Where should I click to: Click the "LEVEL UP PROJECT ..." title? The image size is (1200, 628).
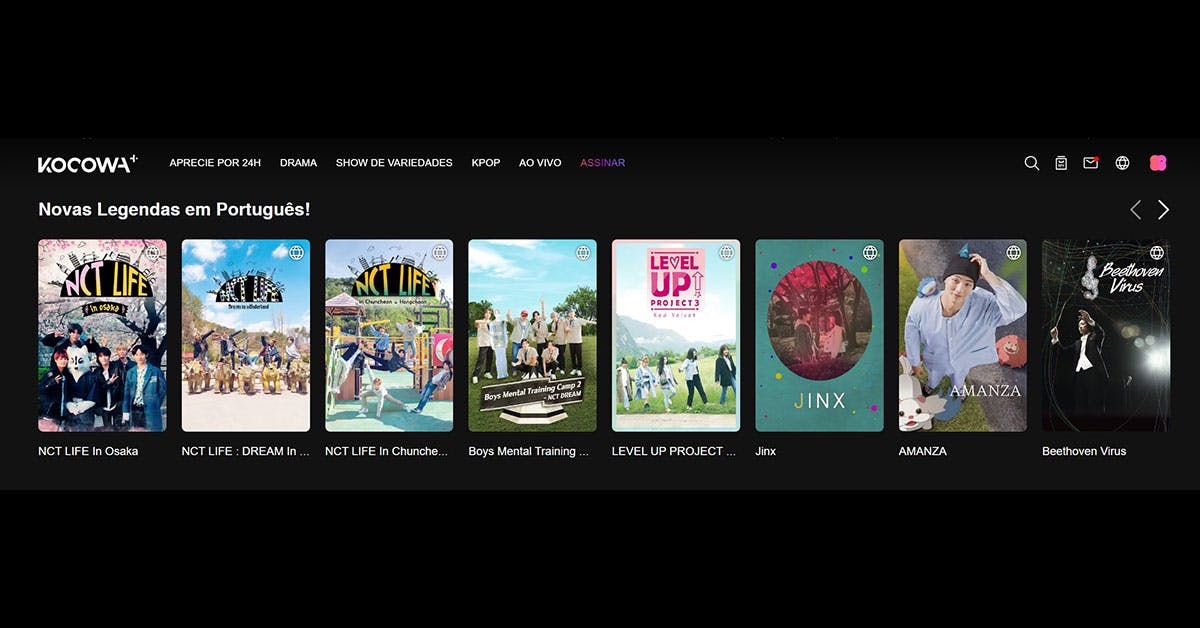pos(674,451)
